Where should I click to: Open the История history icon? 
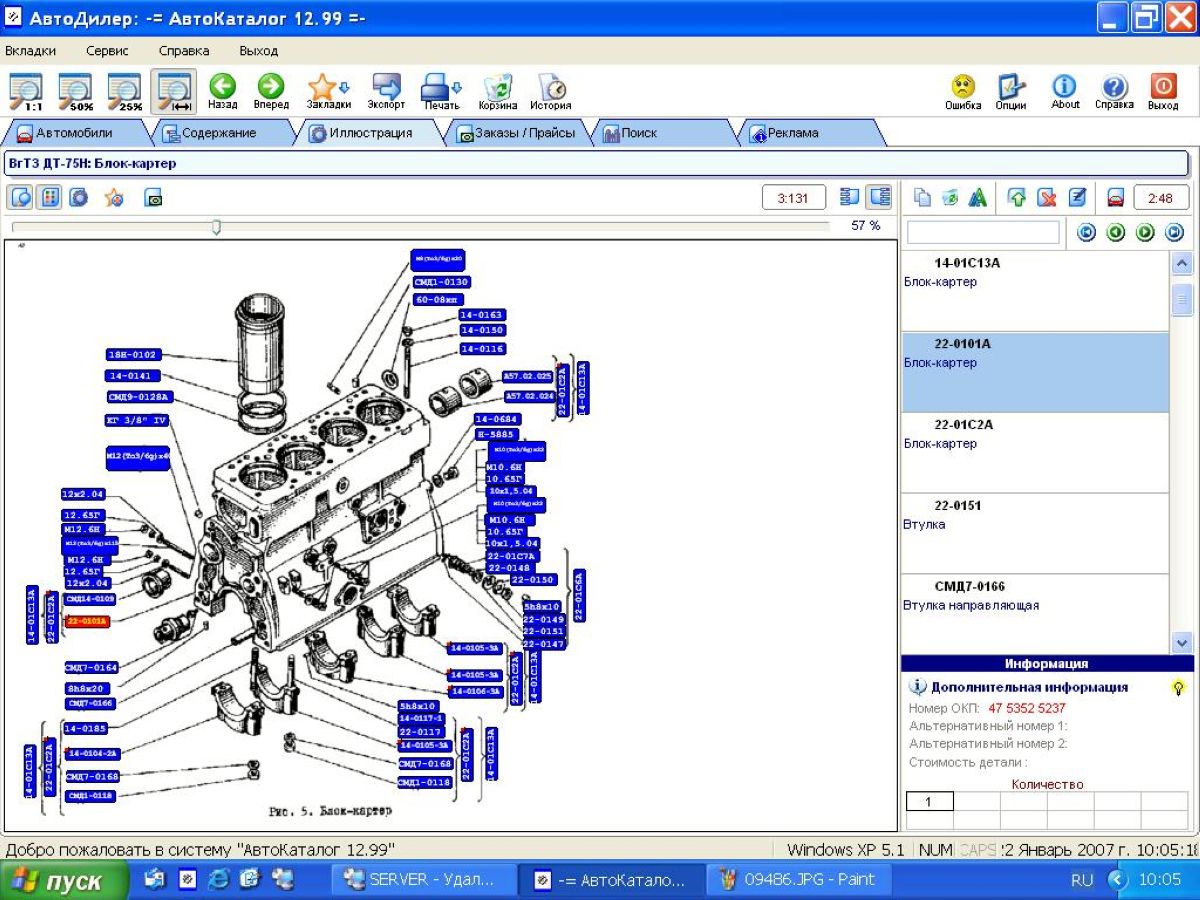(x=550, y=91)
